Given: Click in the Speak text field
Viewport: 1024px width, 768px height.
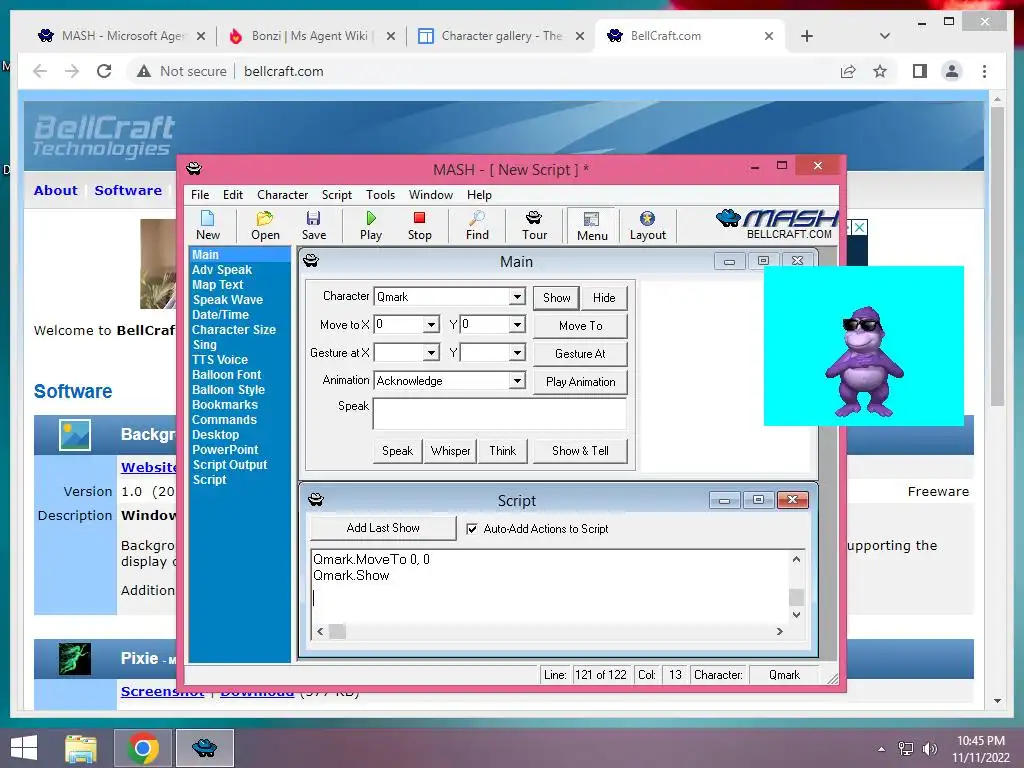Looking at the screenshot, I should point(500,413).
